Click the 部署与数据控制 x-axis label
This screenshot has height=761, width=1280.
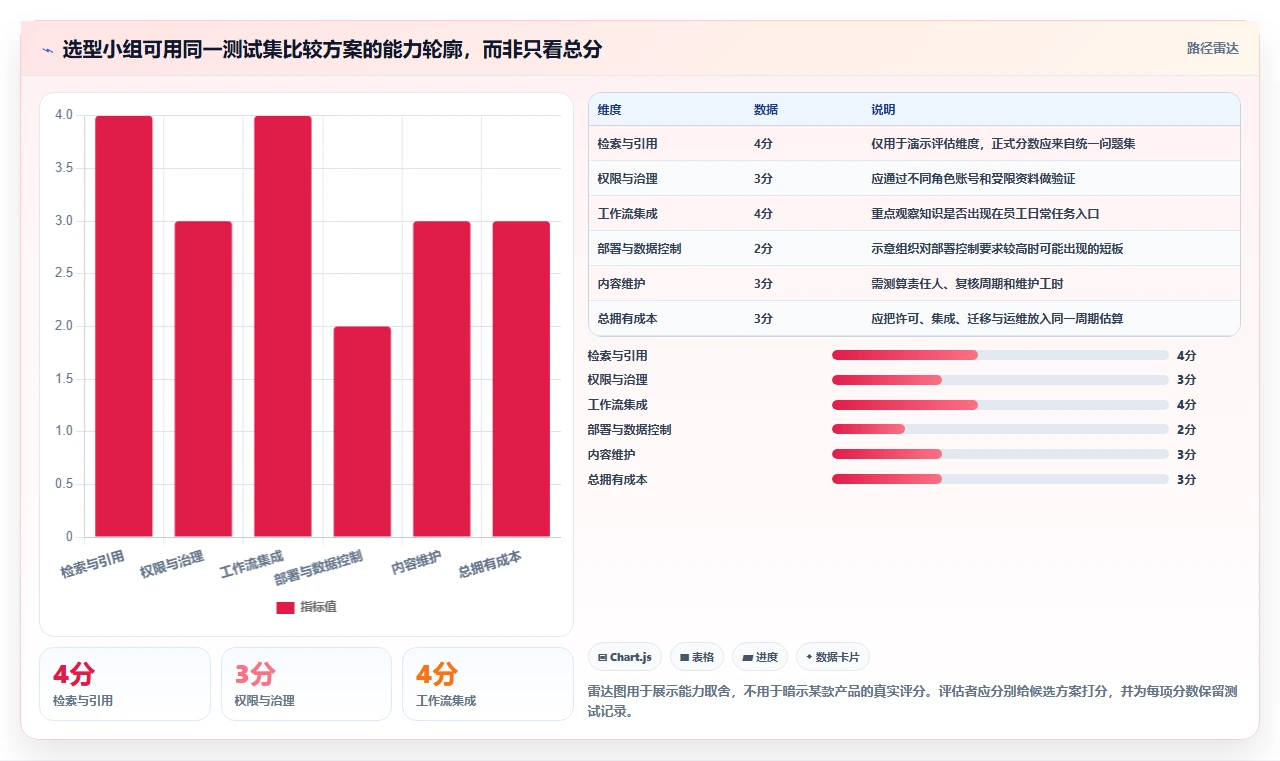coord(319,566)
